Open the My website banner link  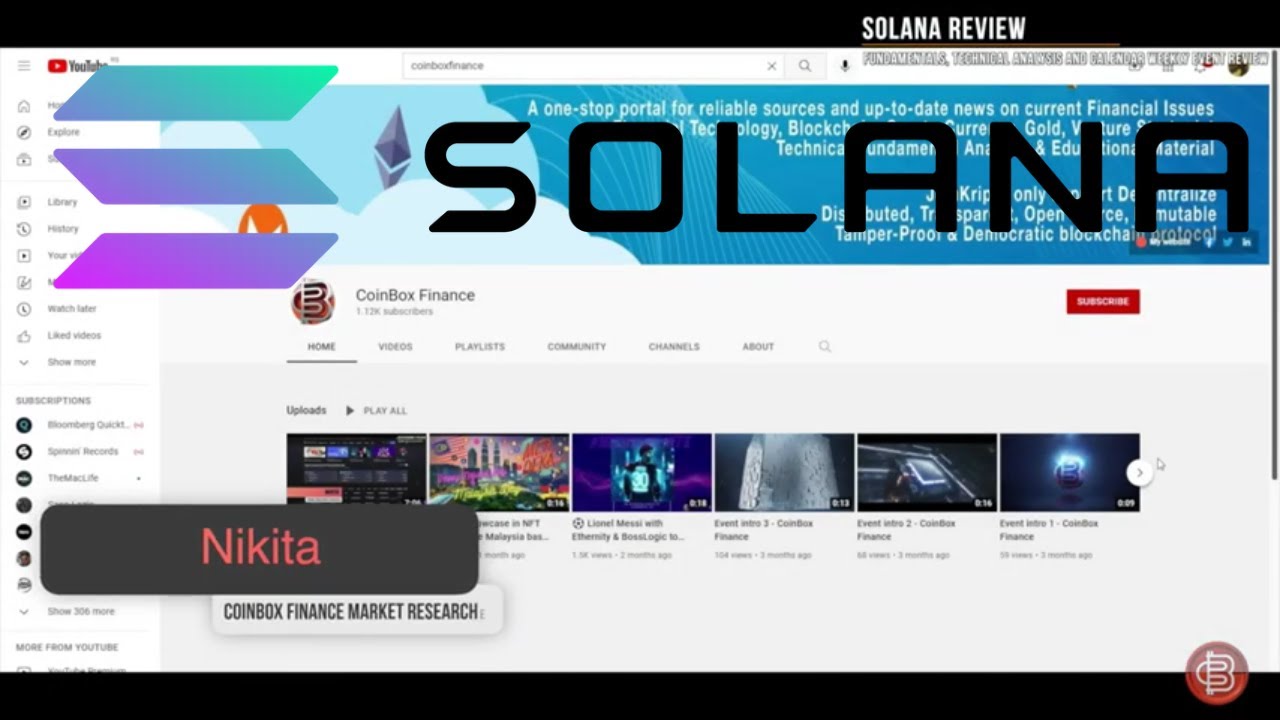click(x=1165, y=242)
